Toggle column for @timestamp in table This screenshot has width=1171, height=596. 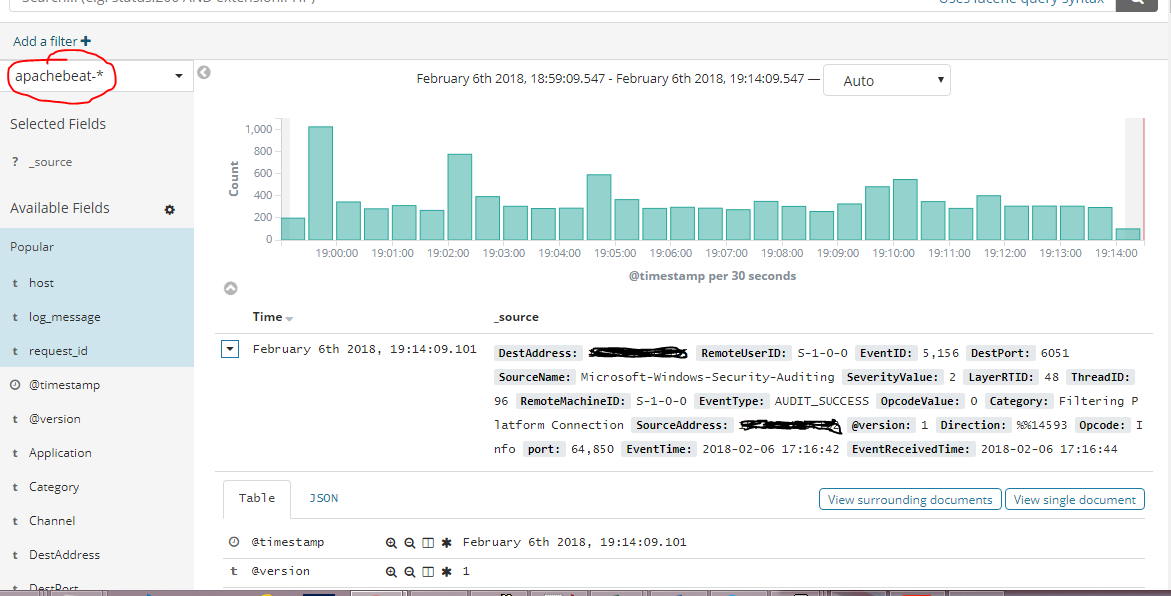pyautogui.click(x=428, y=543)
